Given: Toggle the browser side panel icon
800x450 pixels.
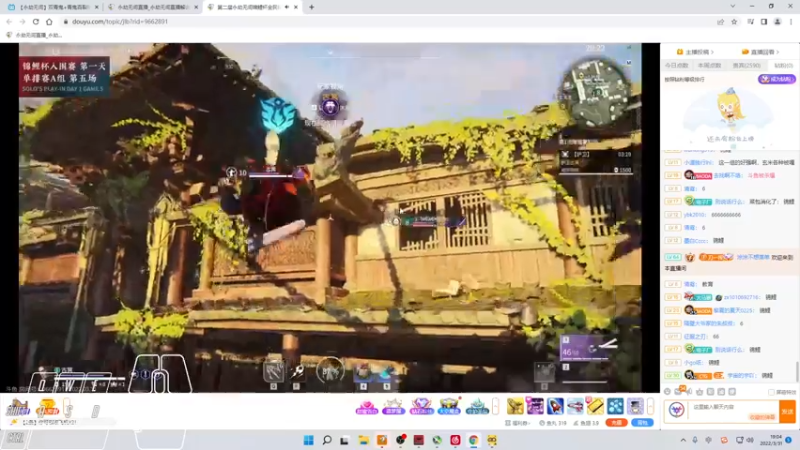Looking at the screenshot, I should point(764,21).
